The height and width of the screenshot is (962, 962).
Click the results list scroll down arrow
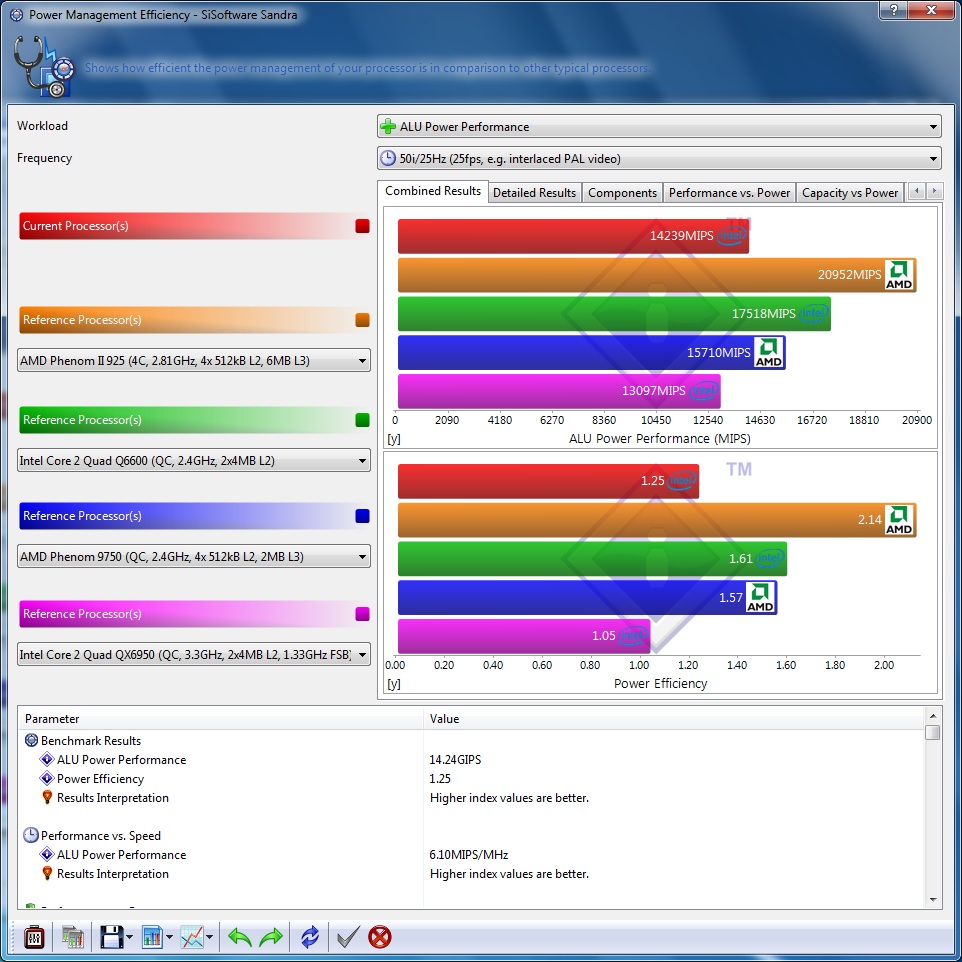click(933, 900)
